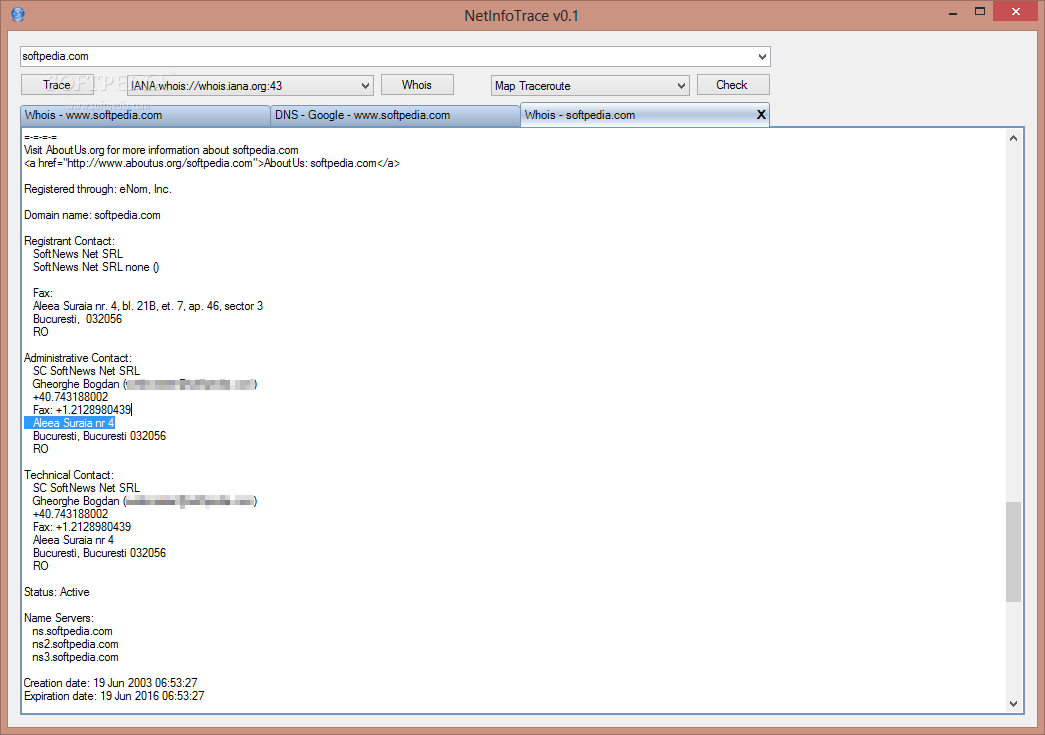Click the Whois button
The width and height of the screenshot is (1045, 735).
(x=417, y=85)
